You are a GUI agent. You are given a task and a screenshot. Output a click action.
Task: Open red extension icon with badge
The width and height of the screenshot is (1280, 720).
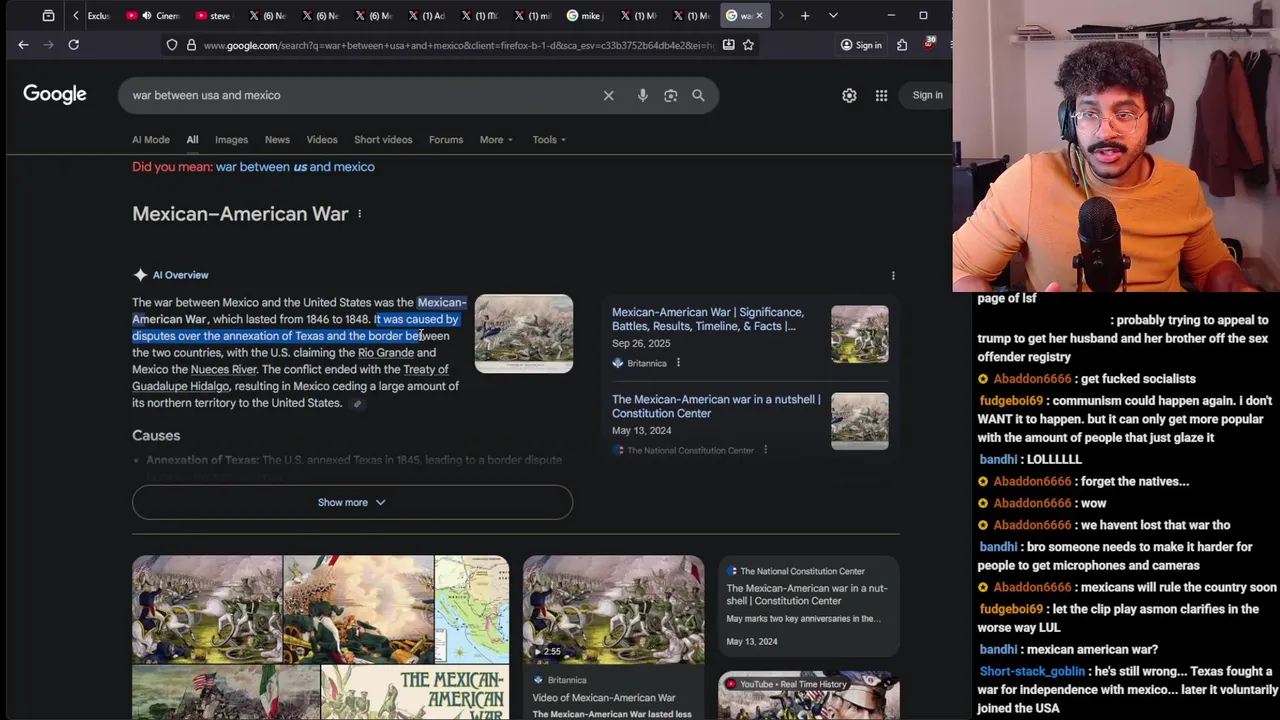click(x=929, y=45)
